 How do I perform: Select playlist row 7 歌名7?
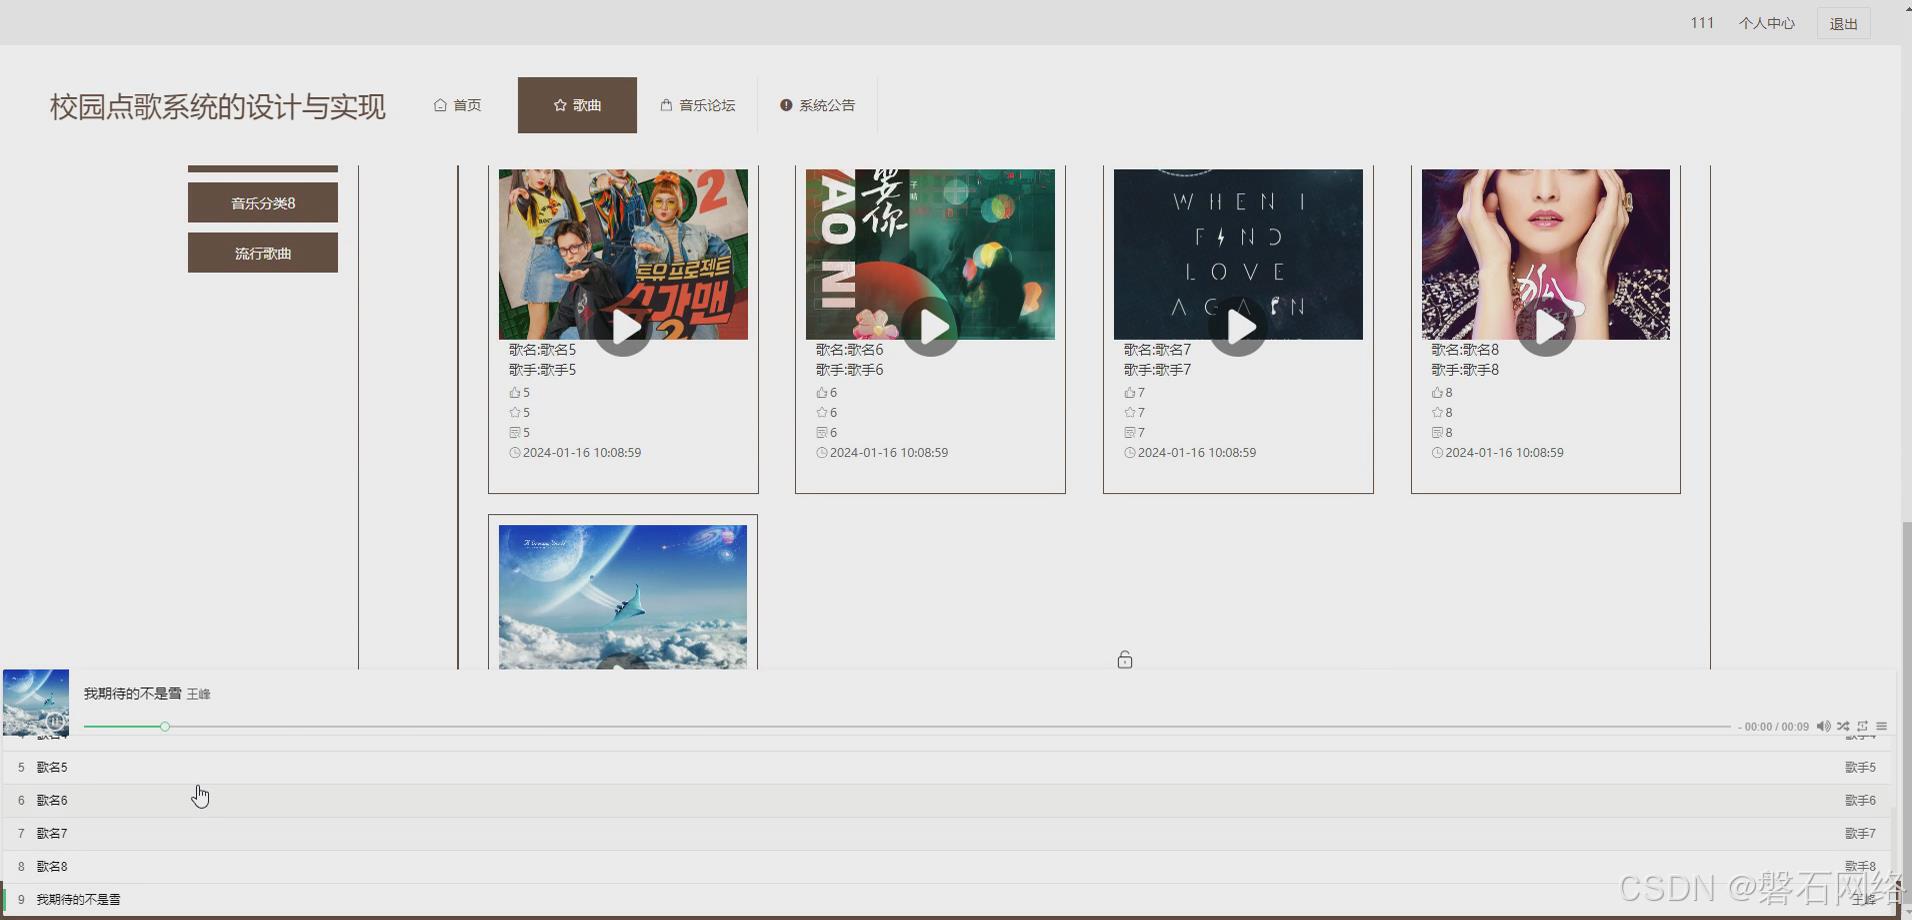(947, 833)
